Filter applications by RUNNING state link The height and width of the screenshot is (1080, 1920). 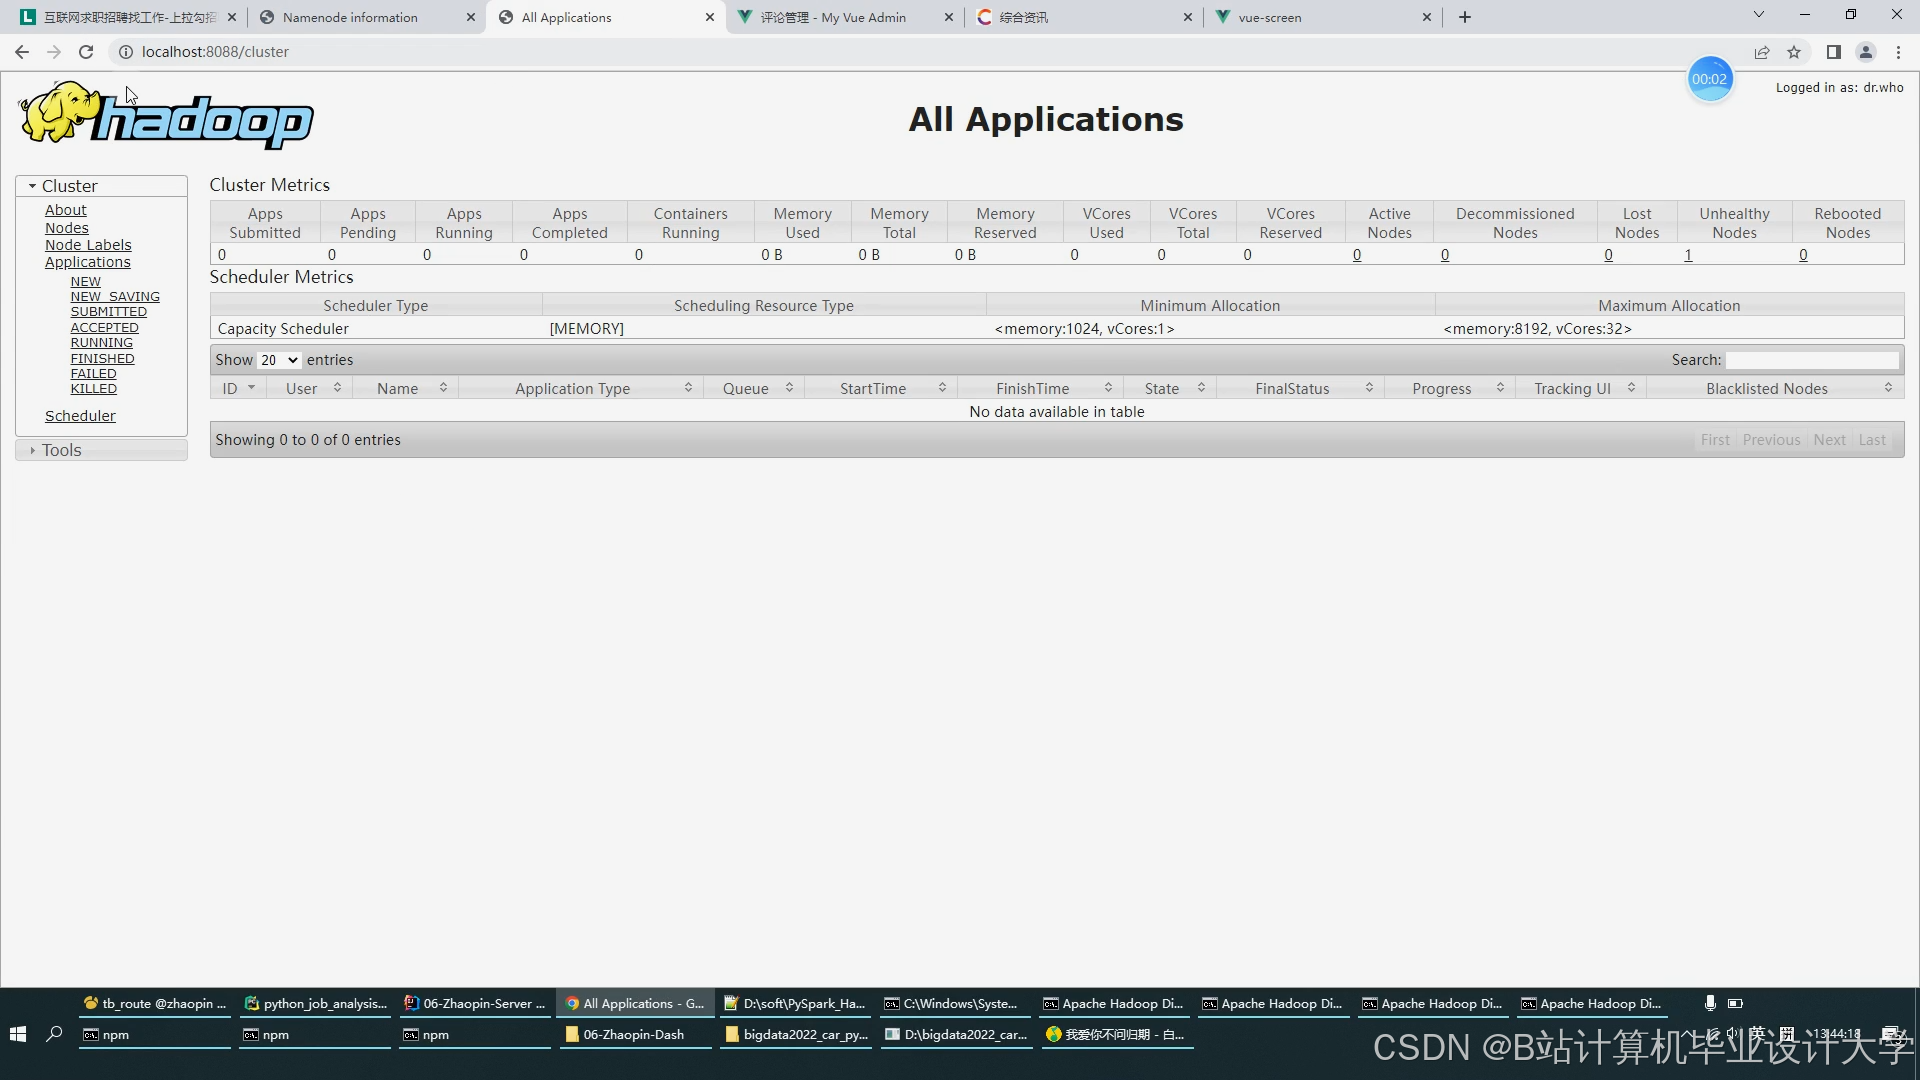pyautogui.click(x=101, y=343)
